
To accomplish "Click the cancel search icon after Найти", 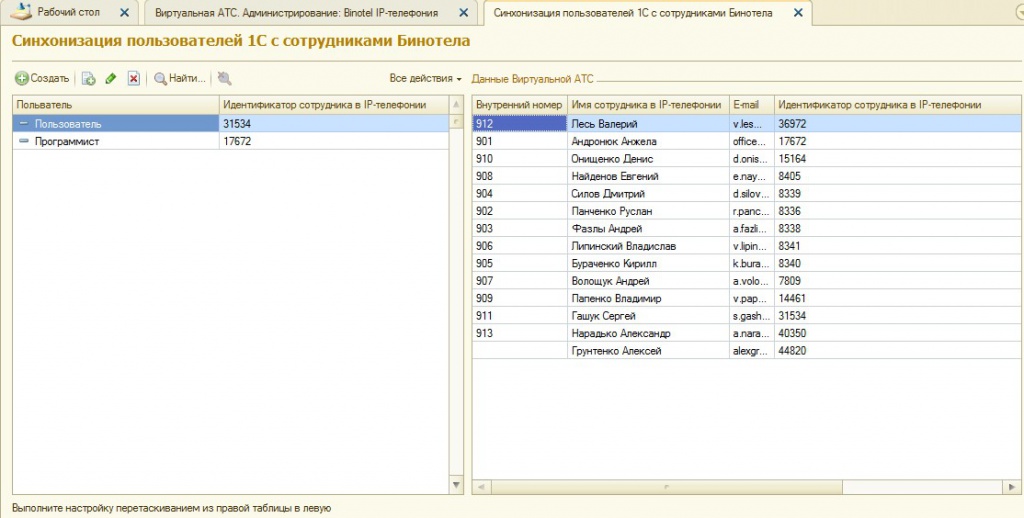I will pyautogui.click(x=225, y=78).
